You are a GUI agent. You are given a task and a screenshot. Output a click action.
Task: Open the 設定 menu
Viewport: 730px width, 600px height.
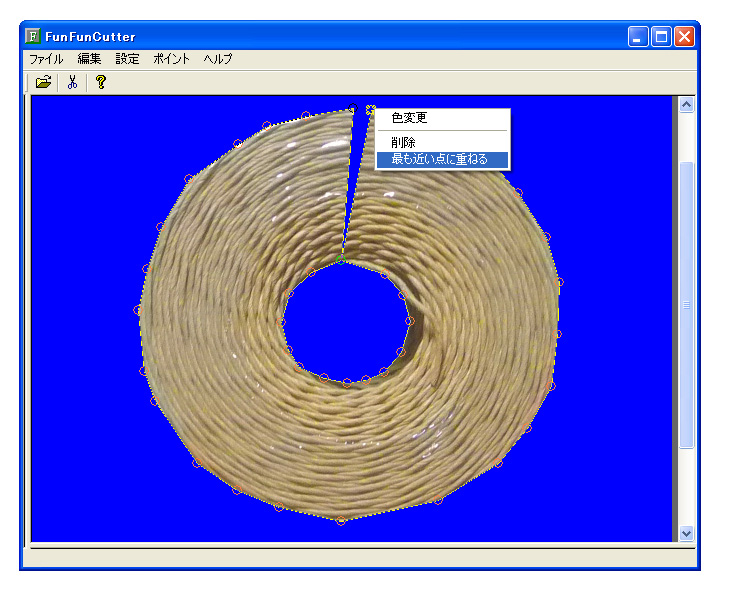click(x=128, y=59)
